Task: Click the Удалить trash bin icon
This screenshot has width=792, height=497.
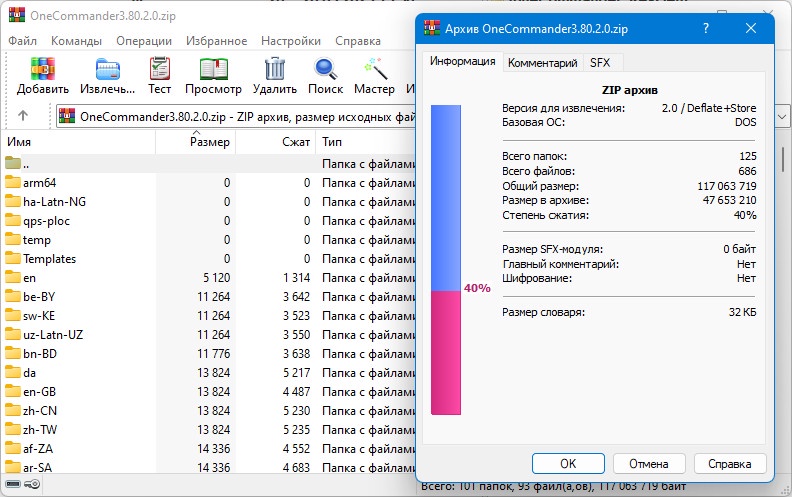Action: (x=275, y=69)
